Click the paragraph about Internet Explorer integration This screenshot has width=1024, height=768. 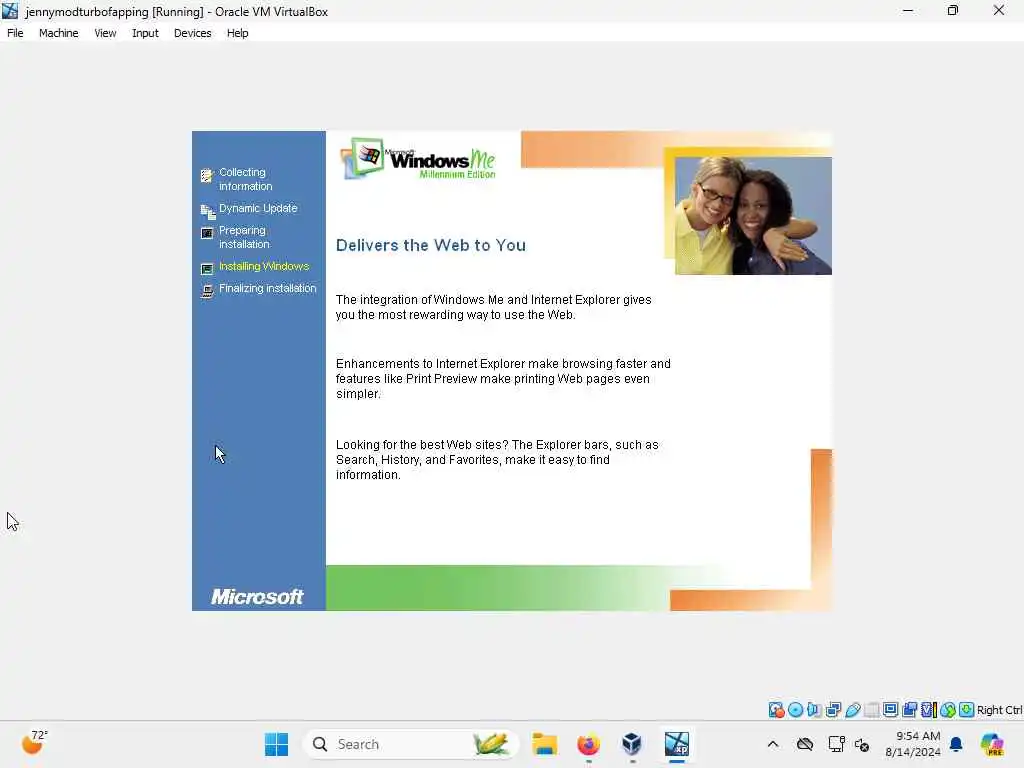[493, 307]
